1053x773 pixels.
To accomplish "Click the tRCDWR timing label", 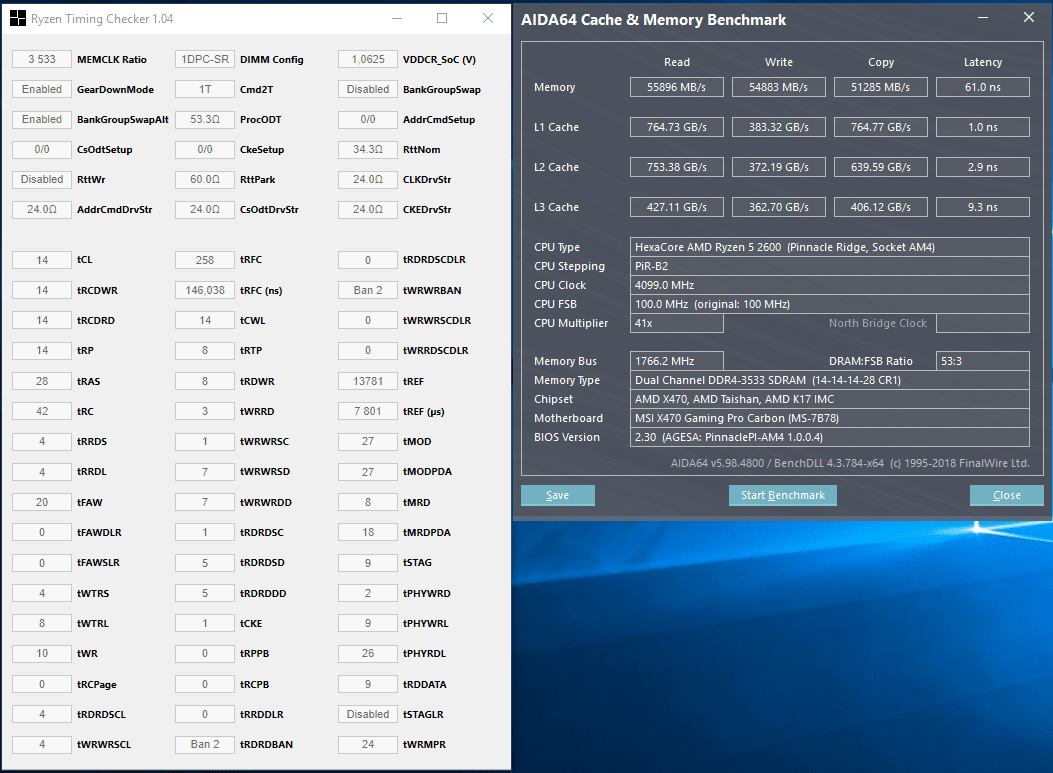I will [x=97, y=290].
